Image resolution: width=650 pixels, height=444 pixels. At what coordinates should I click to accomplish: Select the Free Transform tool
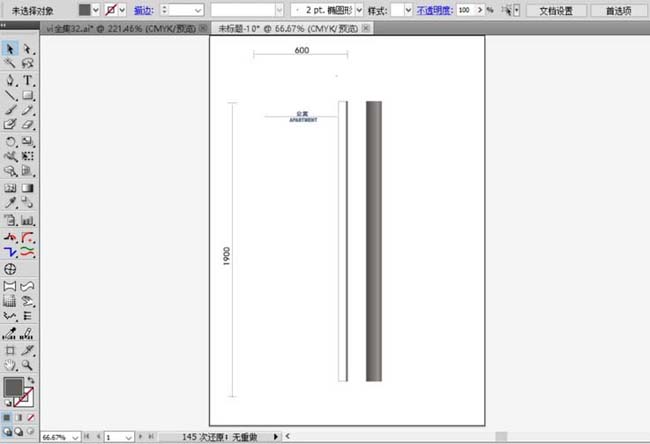27,156
